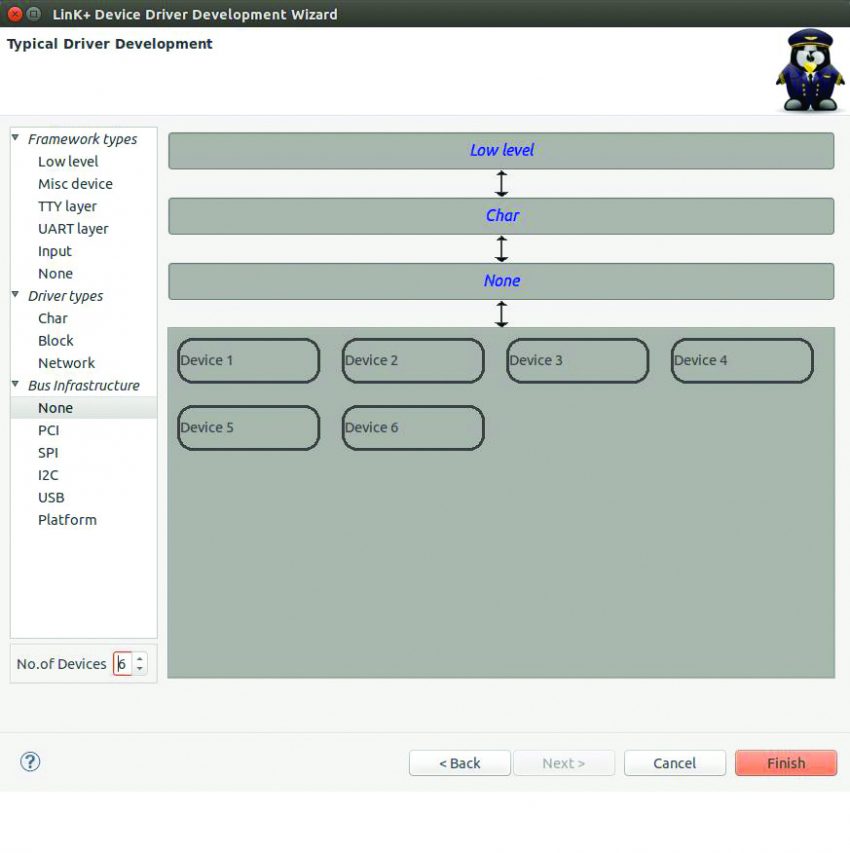
Task: Click the Finish button
Action: point(786,762)
